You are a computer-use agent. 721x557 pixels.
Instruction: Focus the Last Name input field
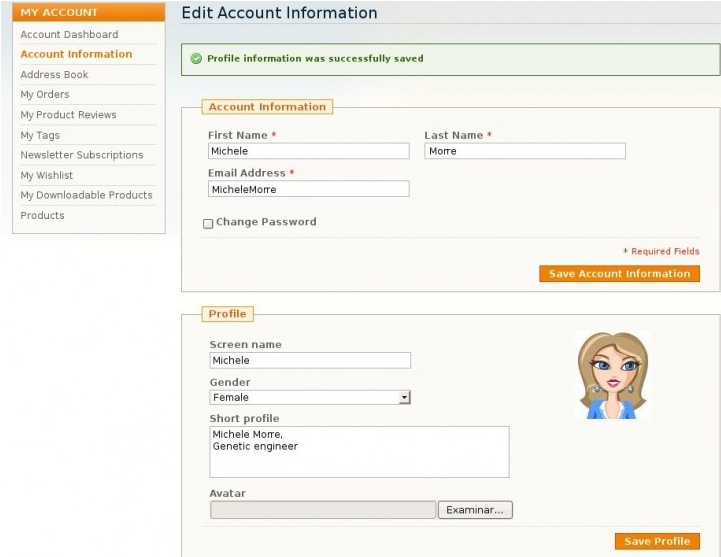tap(524, 151)
